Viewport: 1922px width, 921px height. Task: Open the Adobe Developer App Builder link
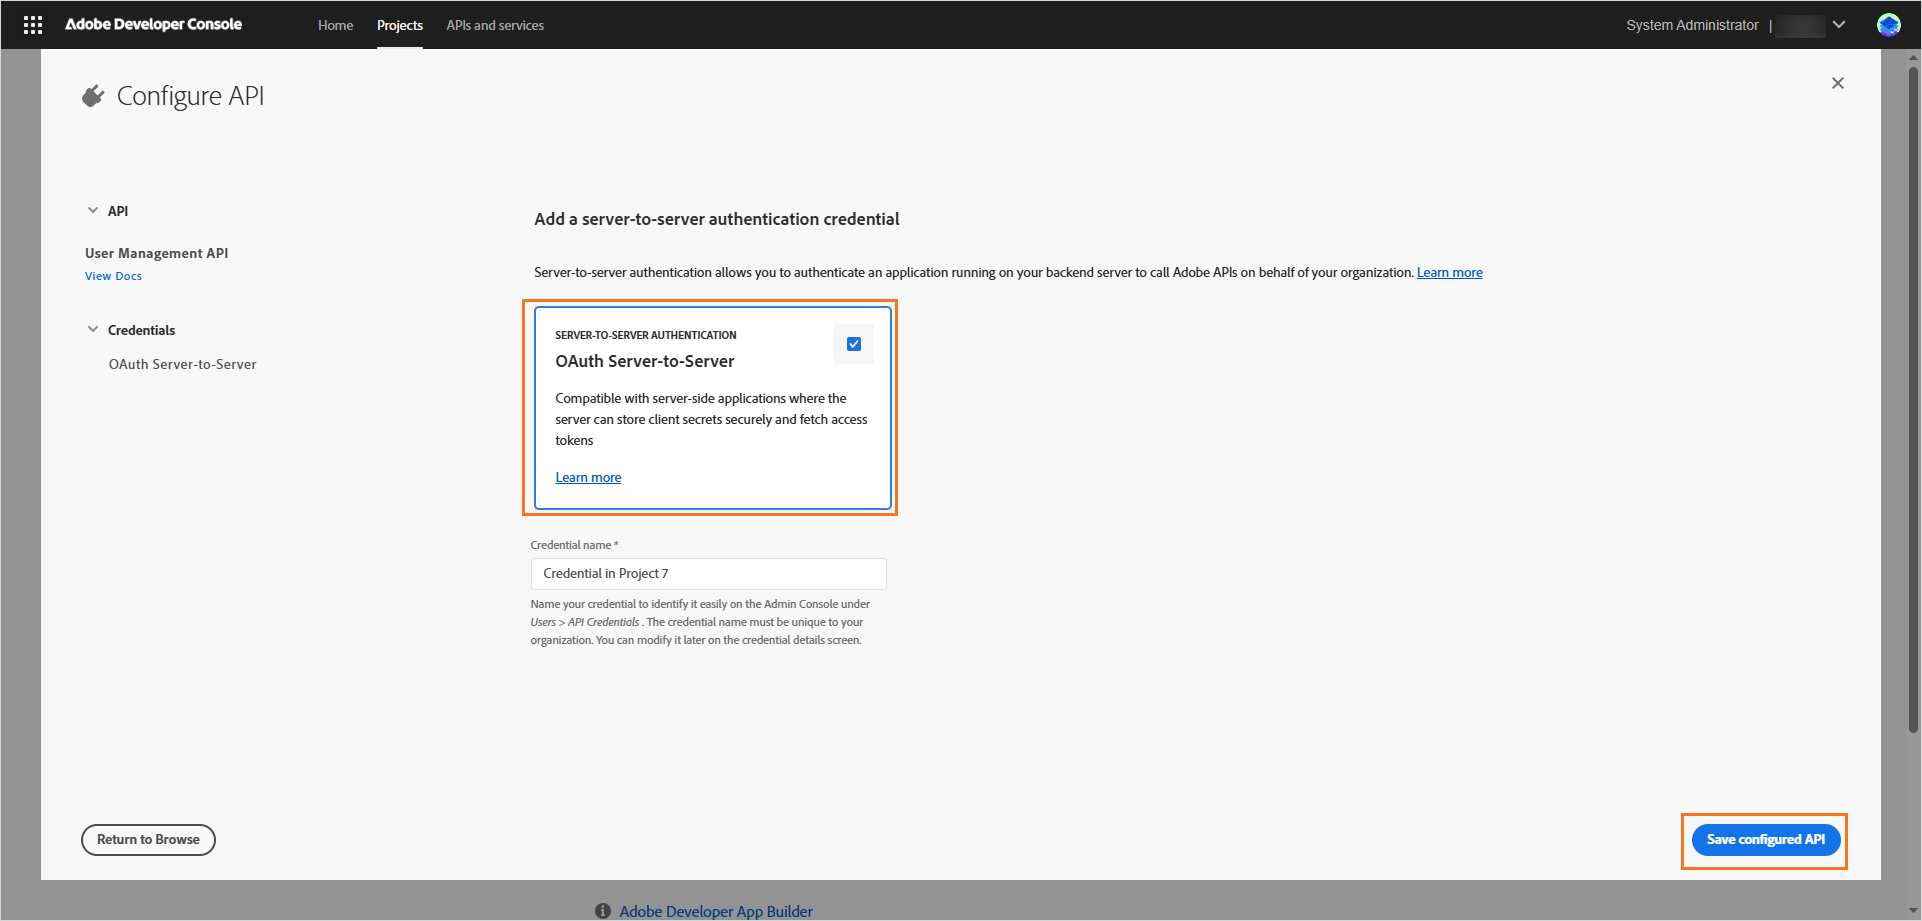click(x=716, y=911)
